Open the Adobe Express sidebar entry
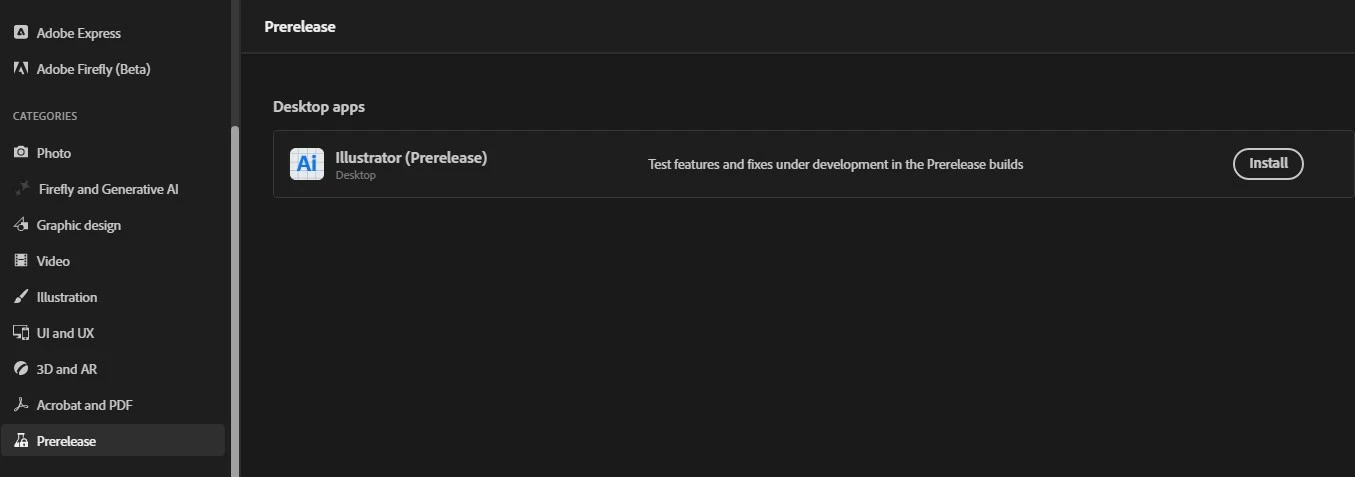 (x=113, y=33)
